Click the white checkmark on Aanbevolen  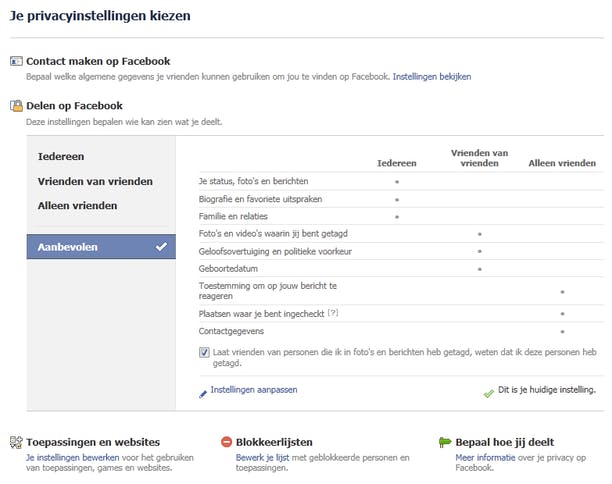tap(161, 246)
